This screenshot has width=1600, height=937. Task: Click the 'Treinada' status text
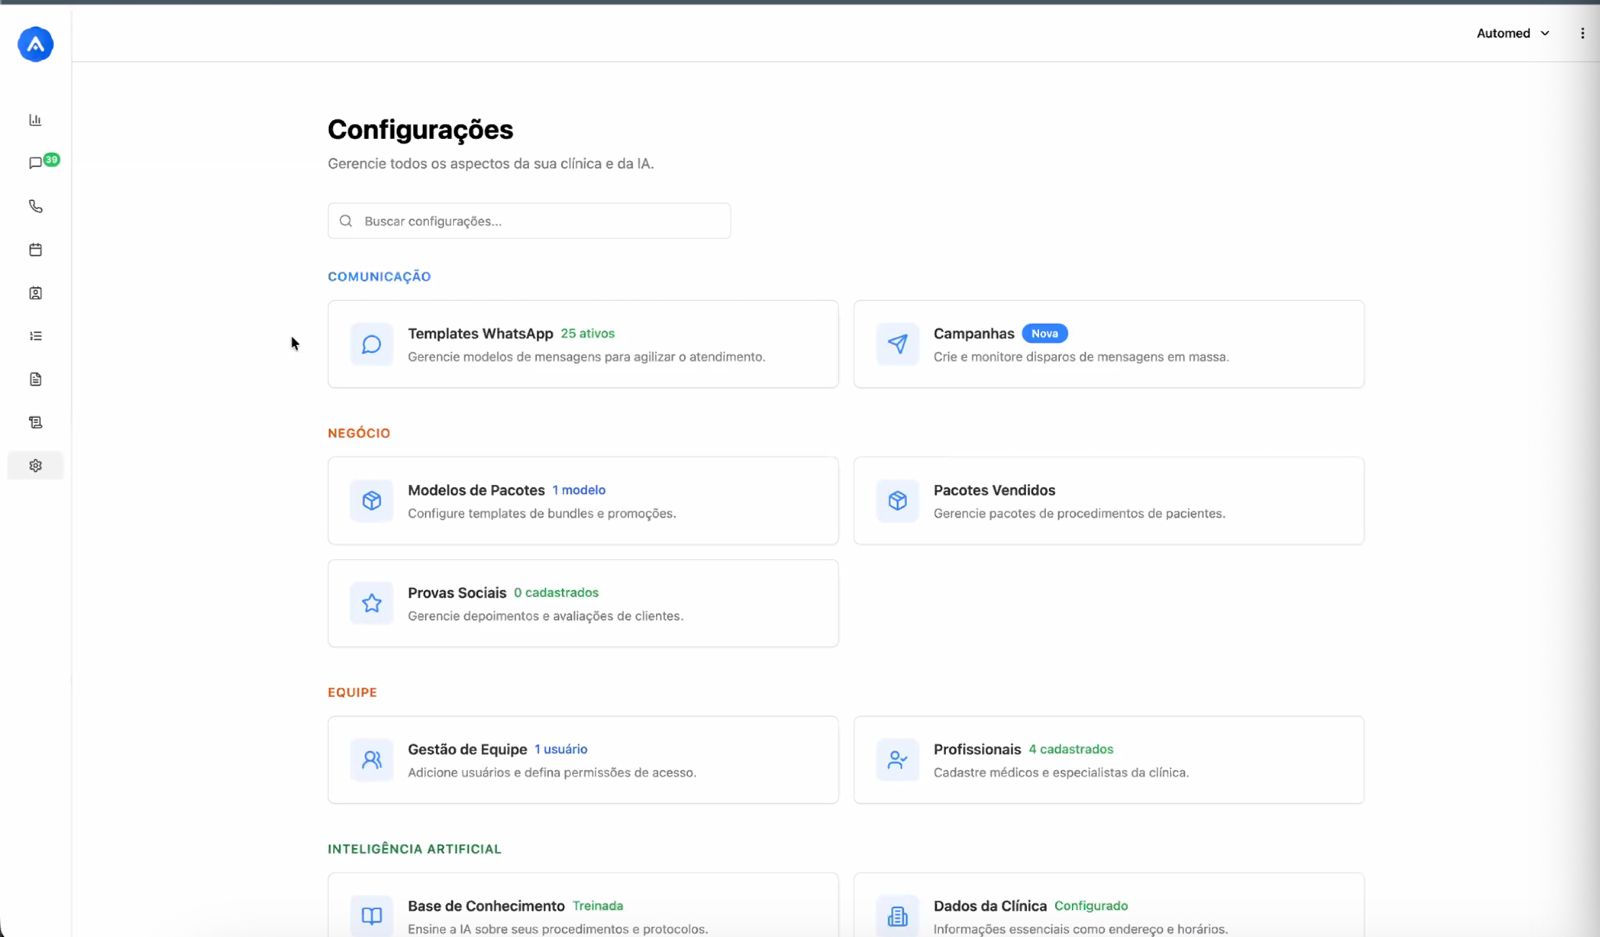pyautogui.click(x=598, y=906)
